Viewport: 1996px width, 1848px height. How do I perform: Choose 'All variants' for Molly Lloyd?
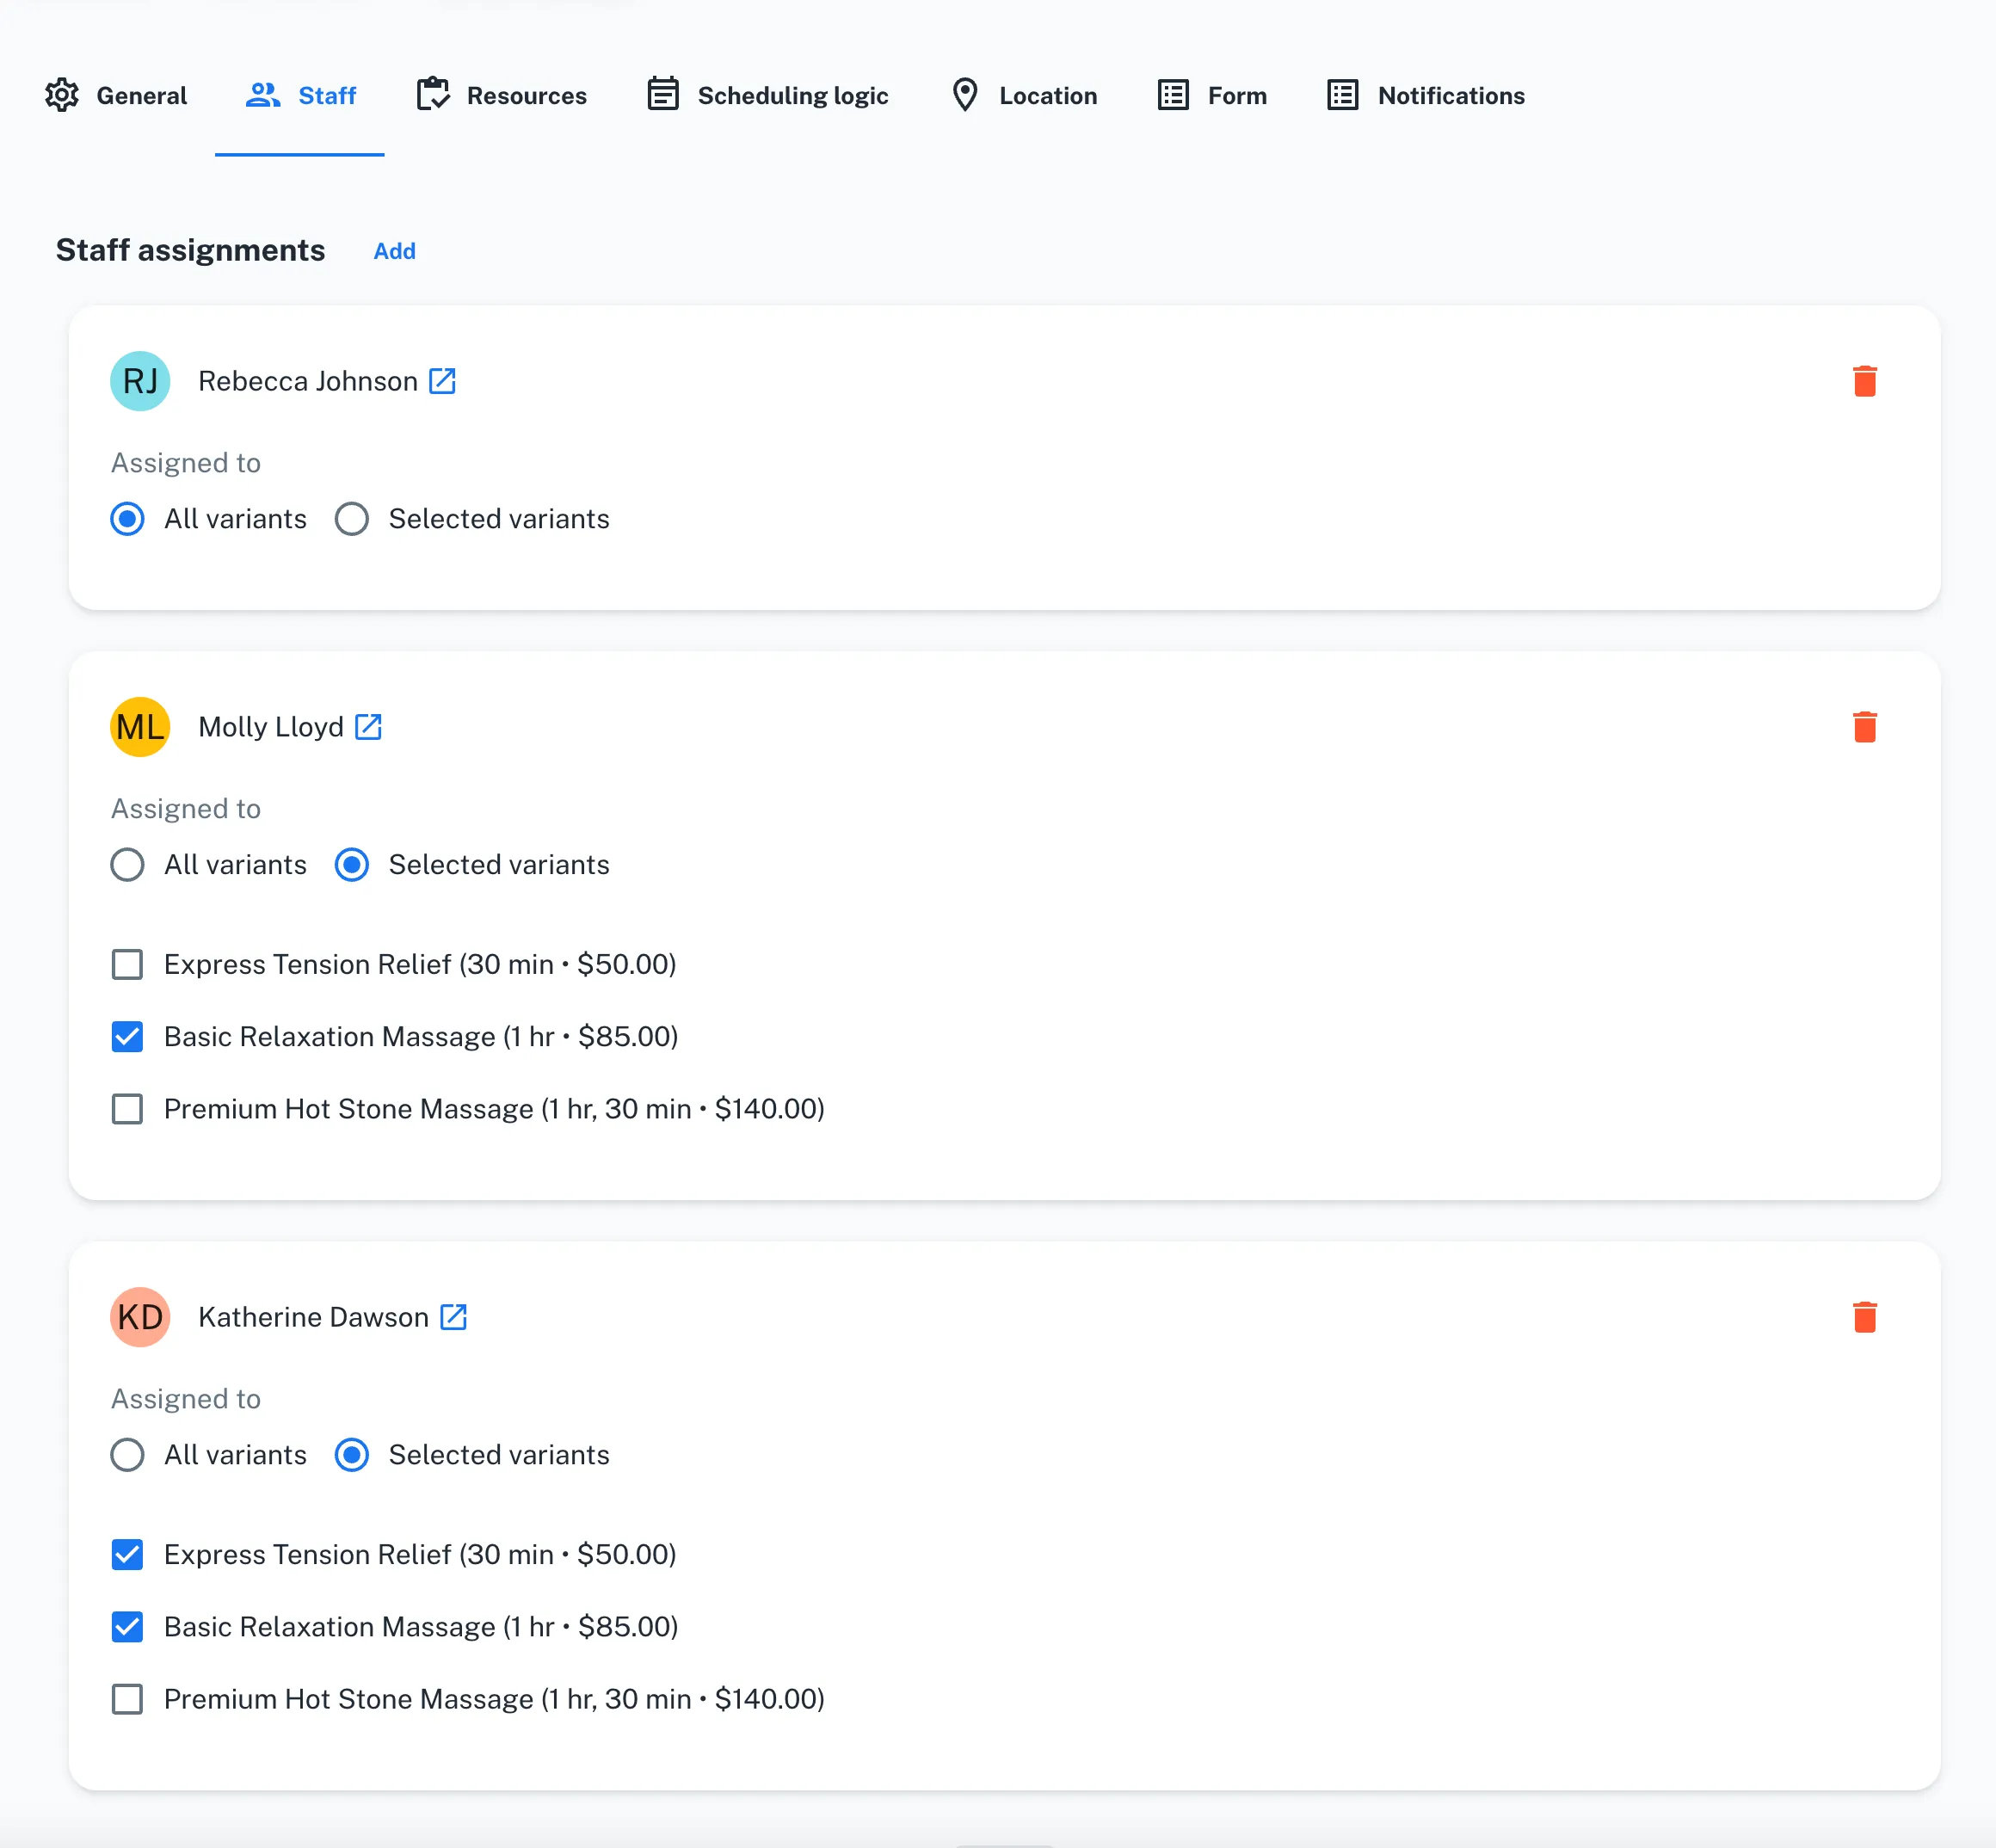point(127,865)
